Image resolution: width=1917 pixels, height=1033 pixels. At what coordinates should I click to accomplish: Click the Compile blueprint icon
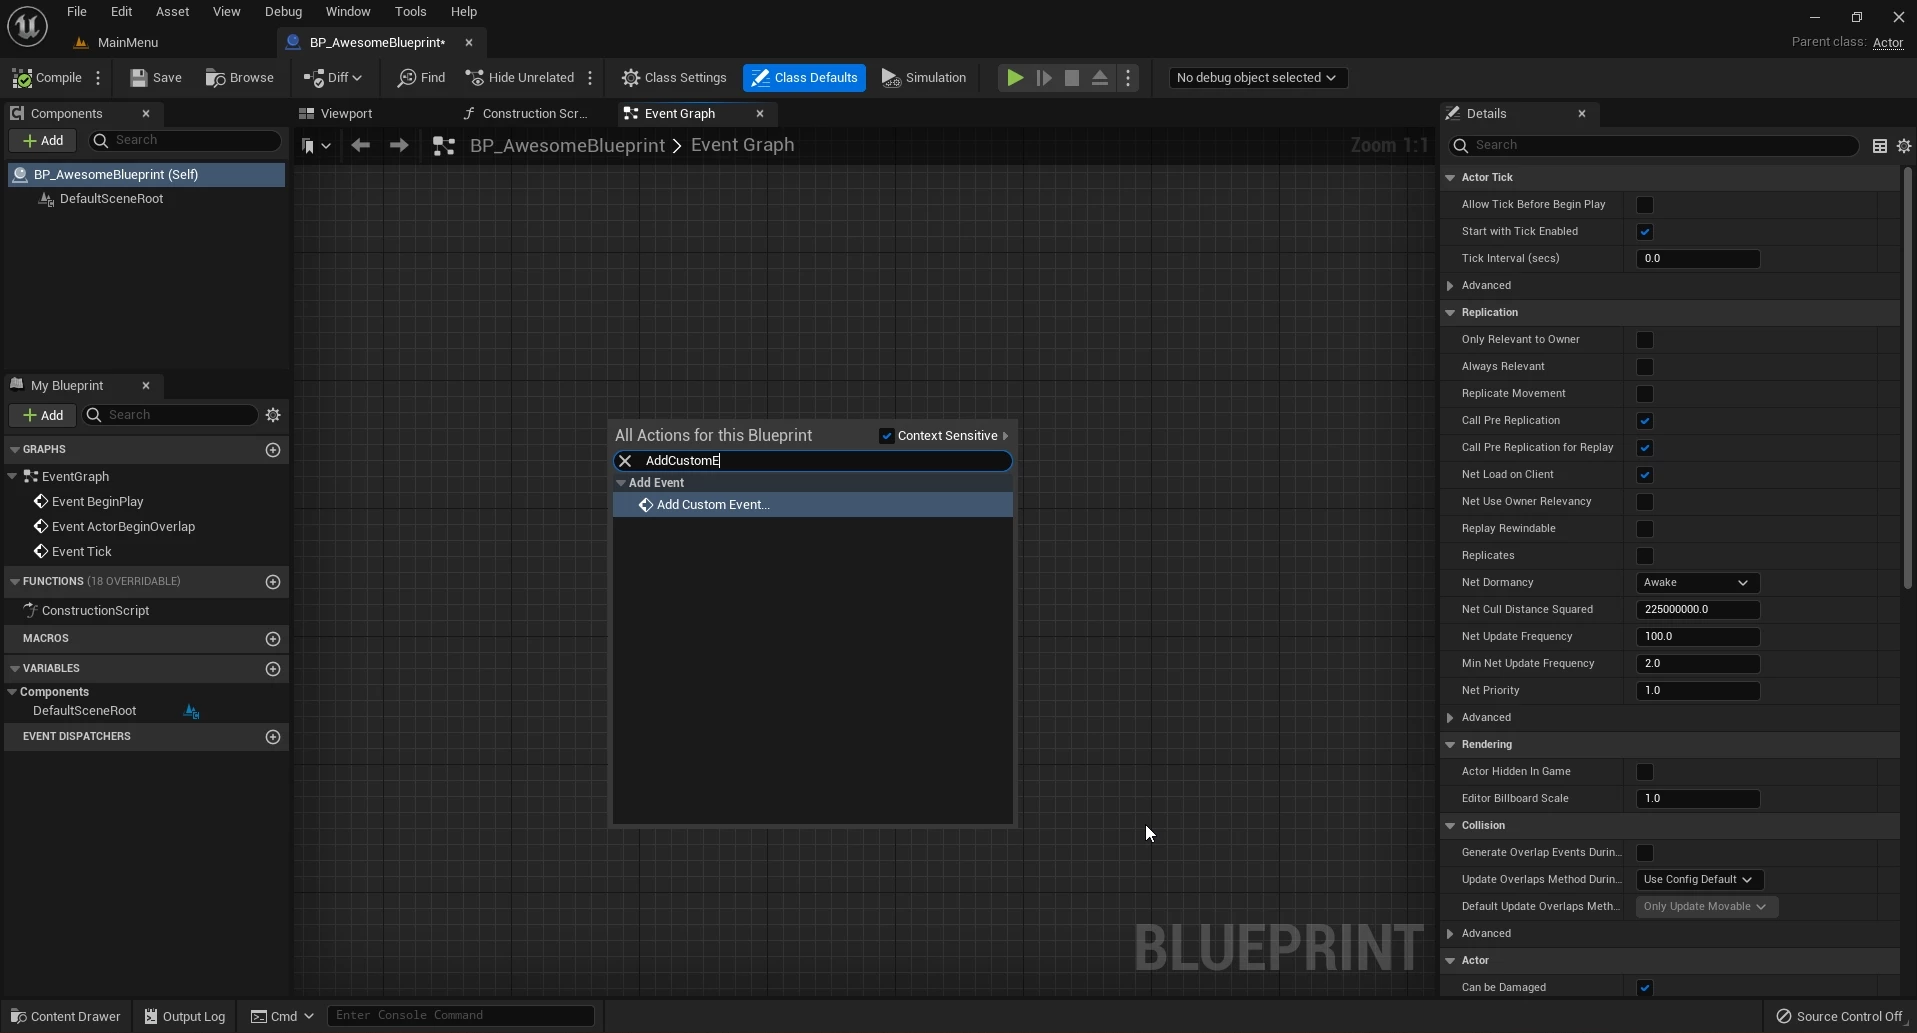click(x=22, y=78)
